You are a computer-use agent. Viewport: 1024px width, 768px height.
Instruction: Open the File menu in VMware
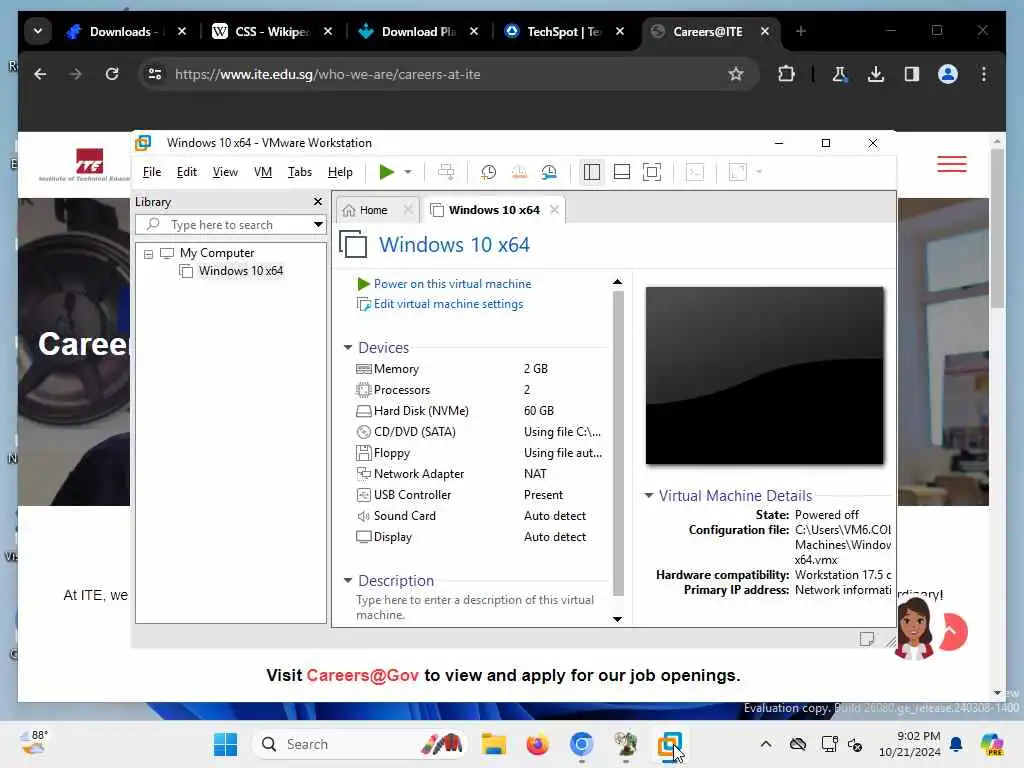[152, 172]
